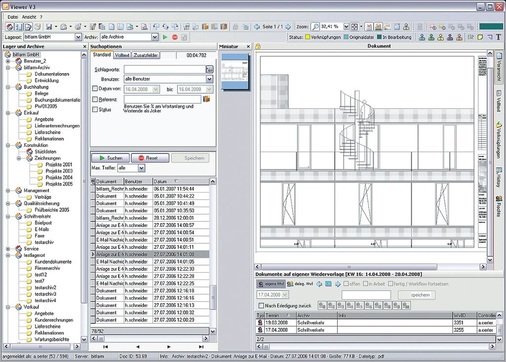Viewport: 506px width, 362px height.
Task: Toggle the offen checkbox
Action: [346, 284]
